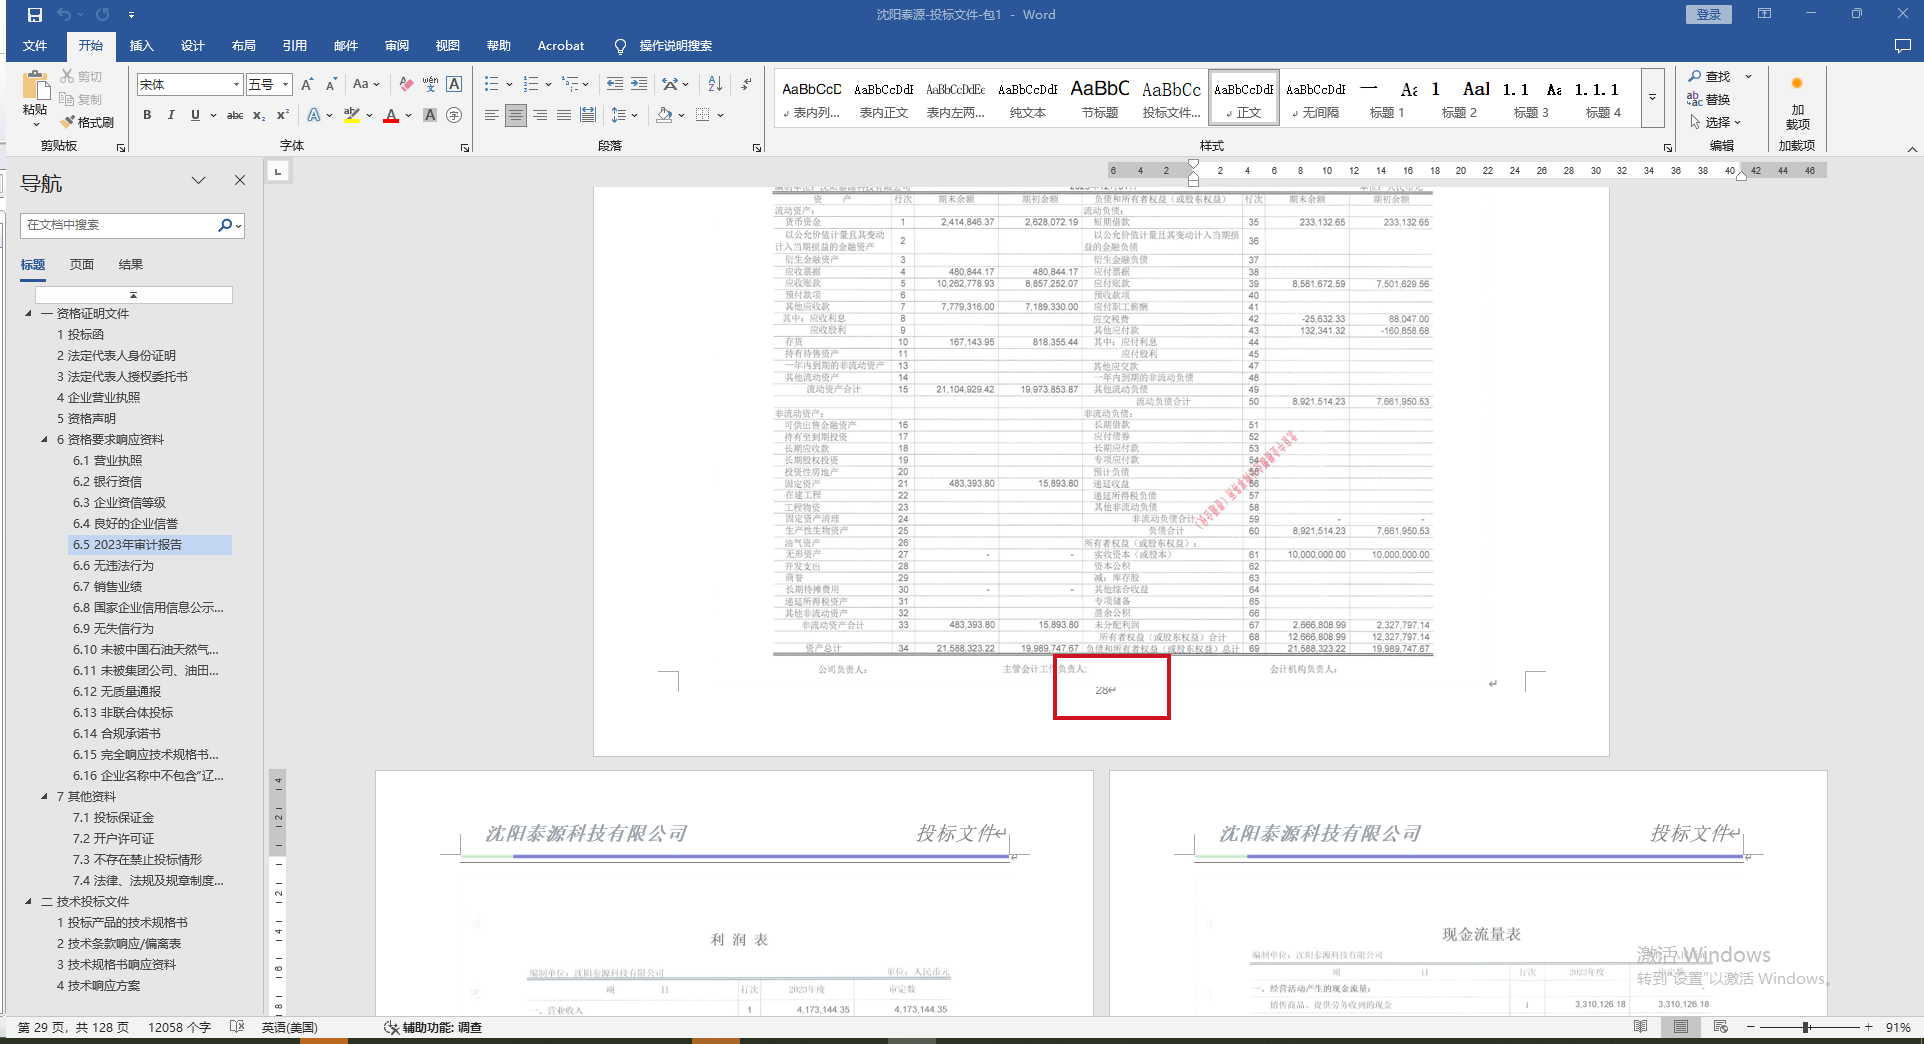Toggle italic formatting
Image resolution: width=1924 pixels, height=1044 pixels.
point(171,116)
